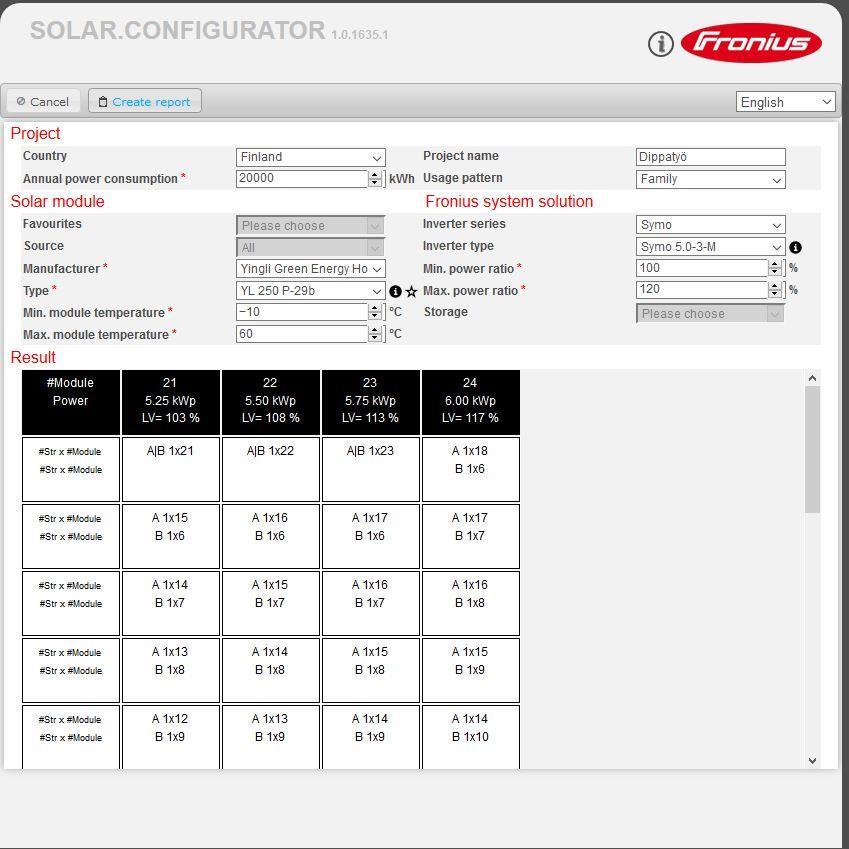Viewport: 849px width, 849px height.
Task: Select cell A 1x15 B 1x6
Action: coord(171,537)
